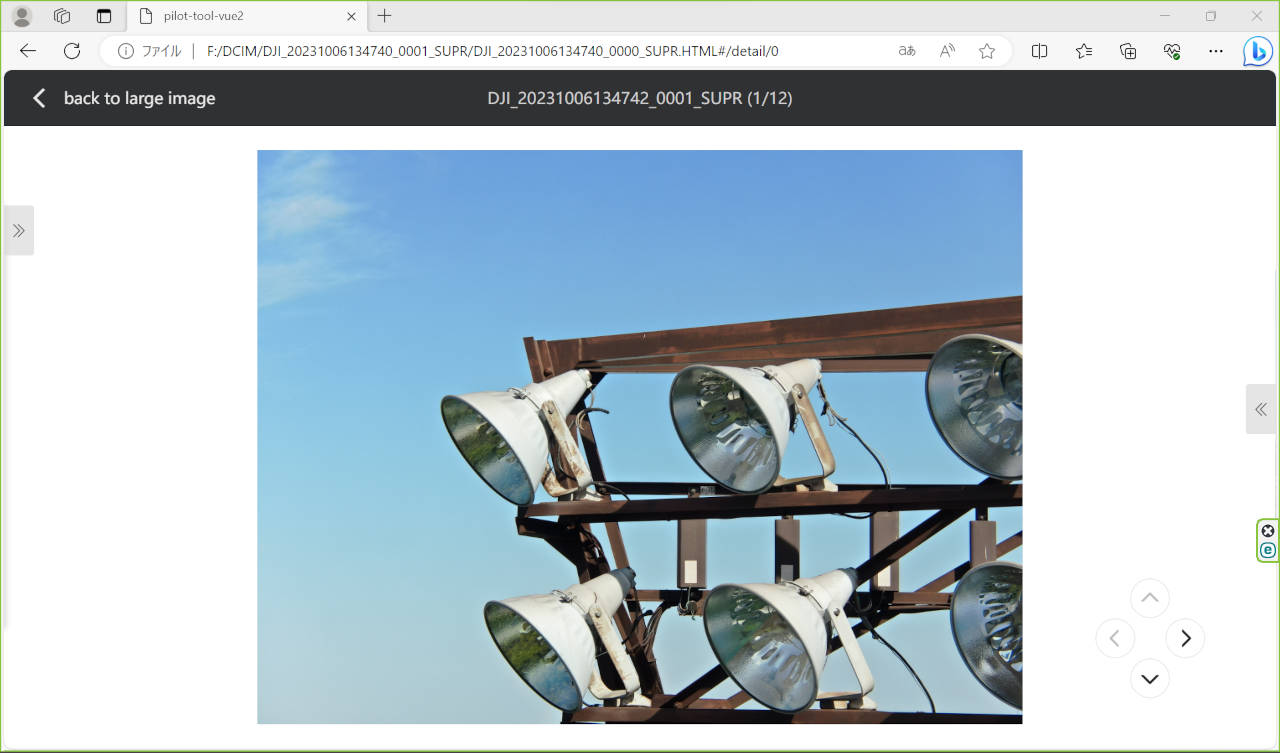This screenshot has width=1280, height=753.
Task: Click the back to large image button
Action: point(124,98)
